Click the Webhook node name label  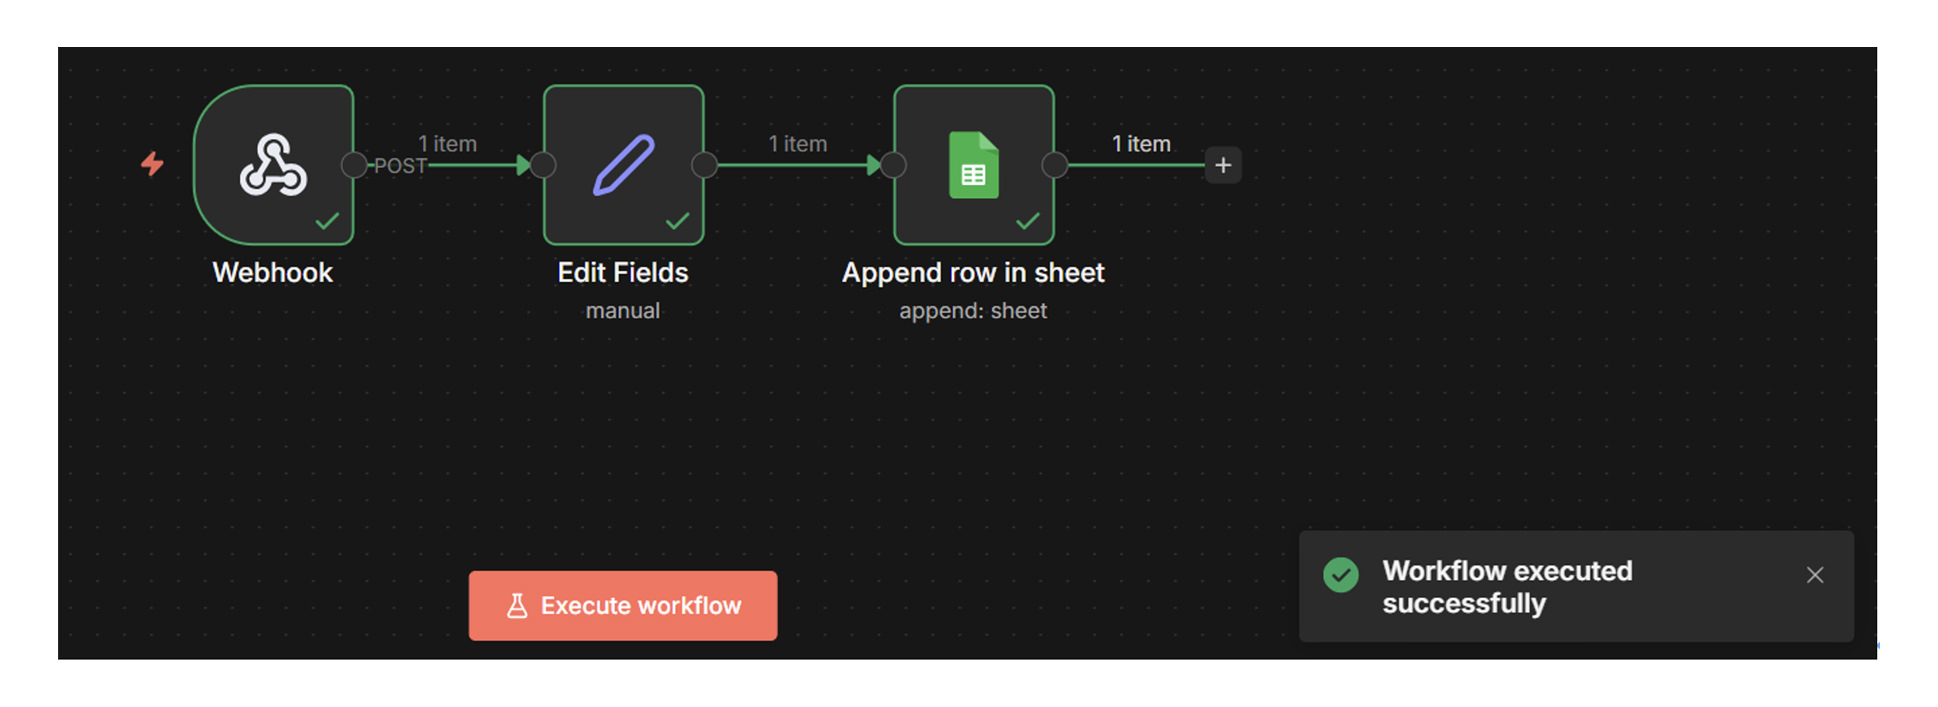point(272,273)
